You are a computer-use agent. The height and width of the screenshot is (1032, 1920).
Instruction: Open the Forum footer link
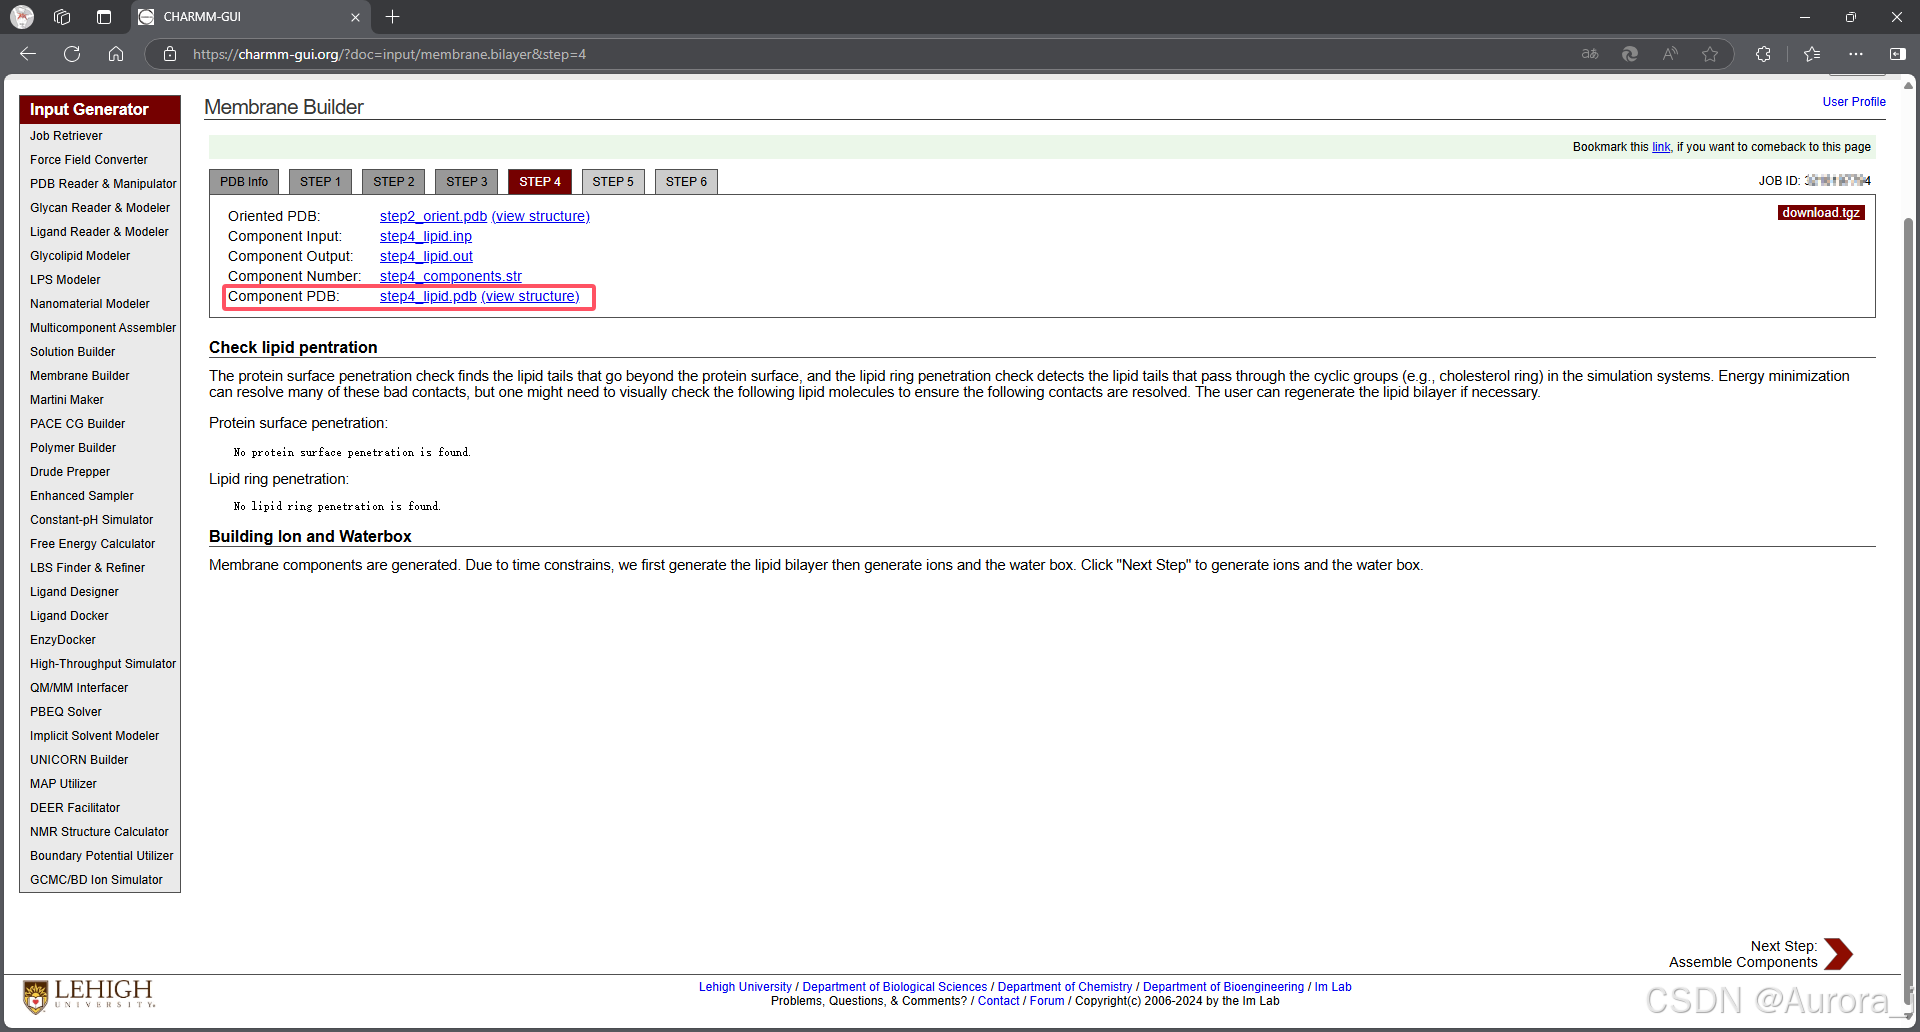(x=1047, y=1001)
